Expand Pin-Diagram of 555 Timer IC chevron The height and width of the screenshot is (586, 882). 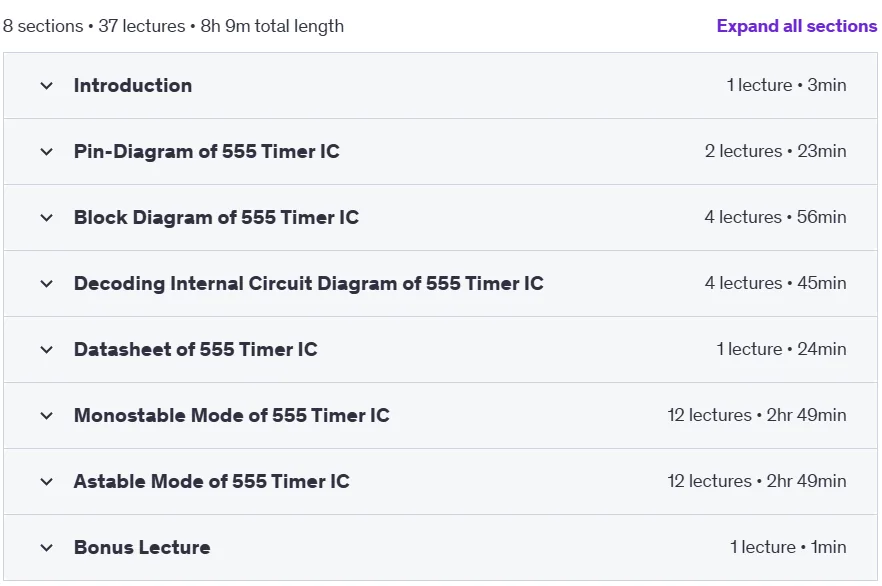[47, 152]
